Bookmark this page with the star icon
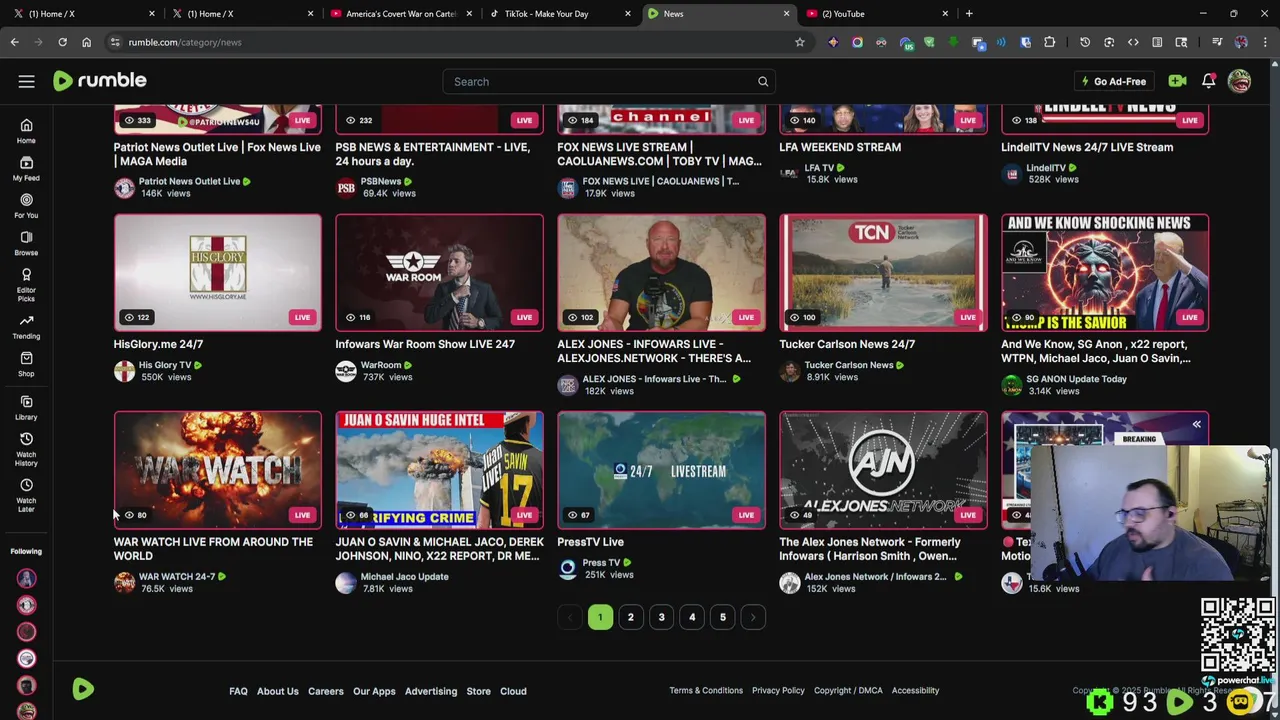 click(799, 42)
